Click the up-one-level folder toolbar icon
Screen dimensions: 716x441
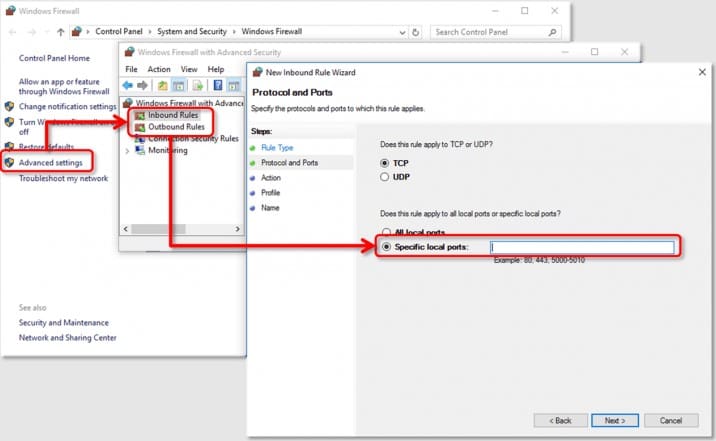163,85
